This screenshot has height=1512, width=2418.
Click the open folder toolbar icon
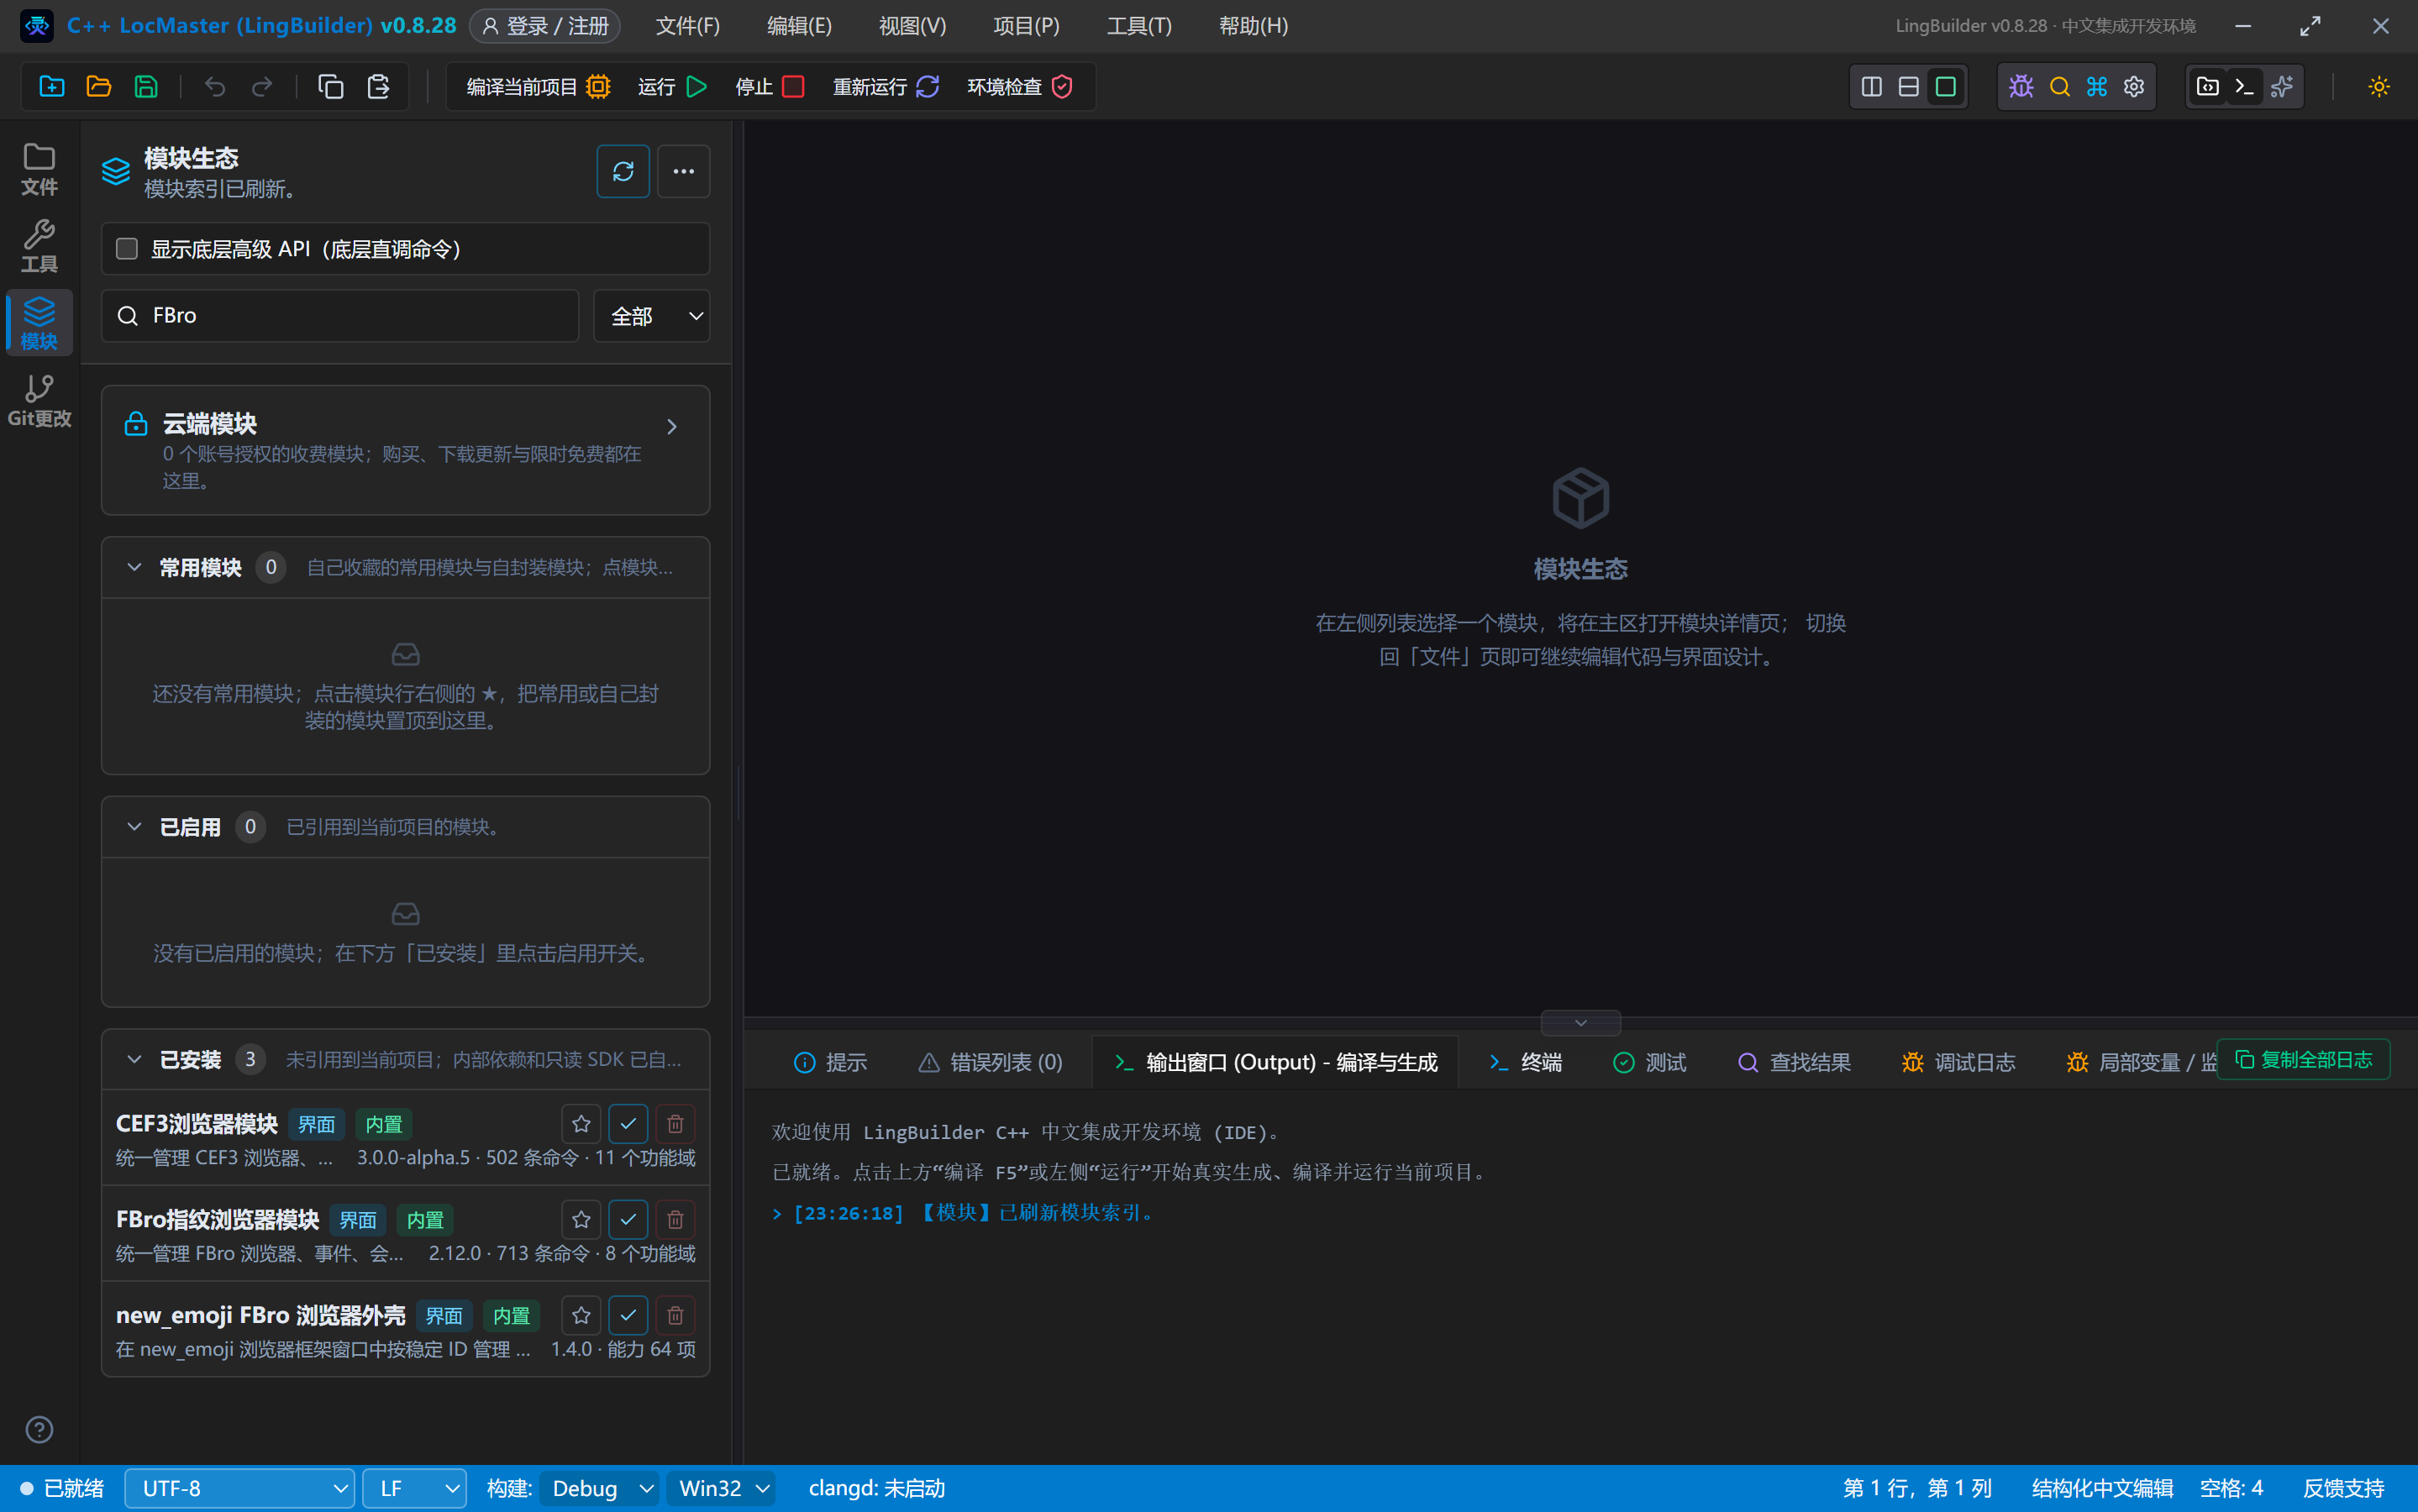pyautogui.click(x=99, y=87)
